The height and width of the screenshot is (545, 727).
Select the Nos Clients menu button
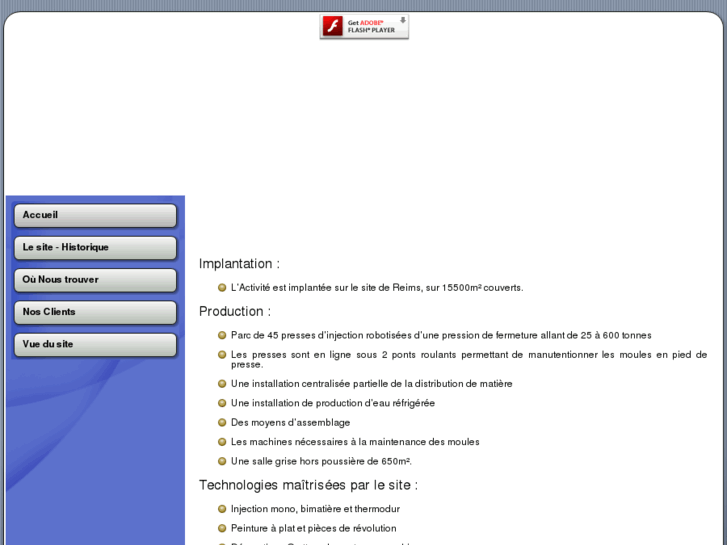coord(95,312)
